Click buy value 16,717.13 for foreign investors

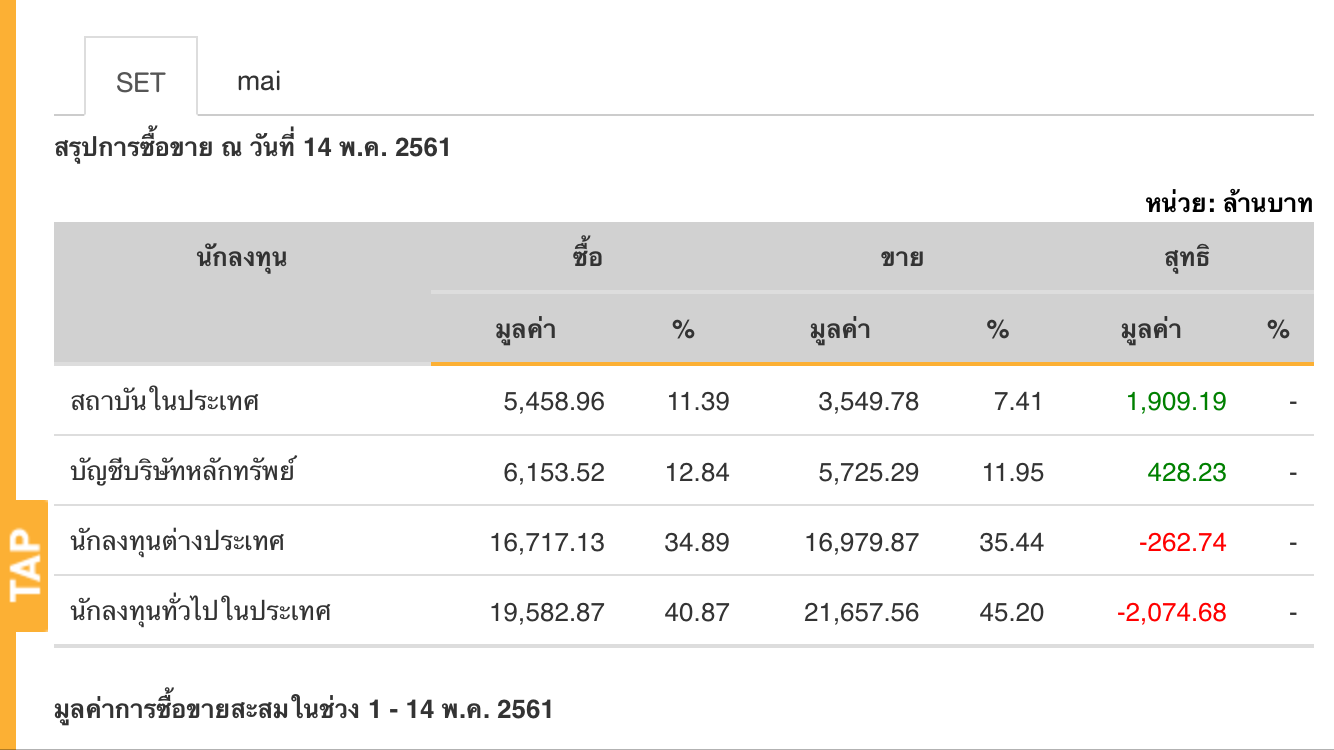(x=547, y=542)
